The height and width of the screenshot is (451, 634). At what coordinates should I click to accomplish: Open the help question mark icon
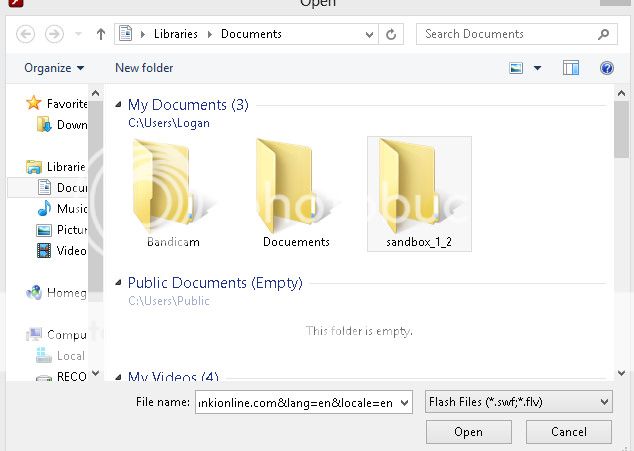(x=606, y=68)
